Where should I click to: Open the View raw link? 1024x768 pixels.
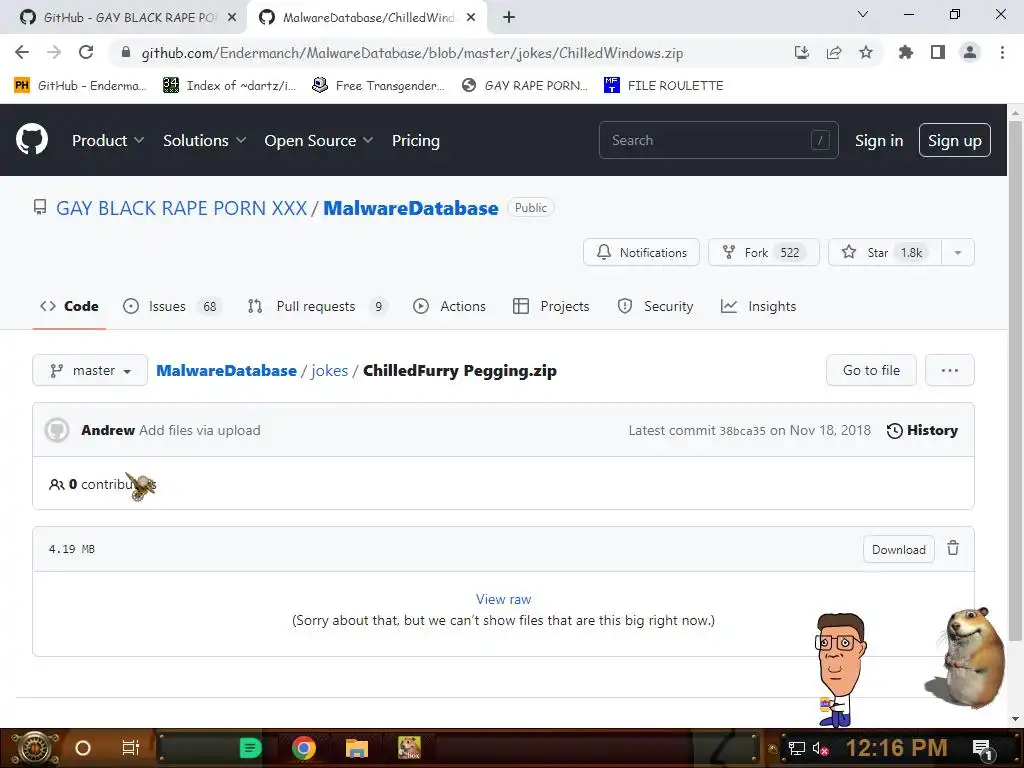coord(504,599)
